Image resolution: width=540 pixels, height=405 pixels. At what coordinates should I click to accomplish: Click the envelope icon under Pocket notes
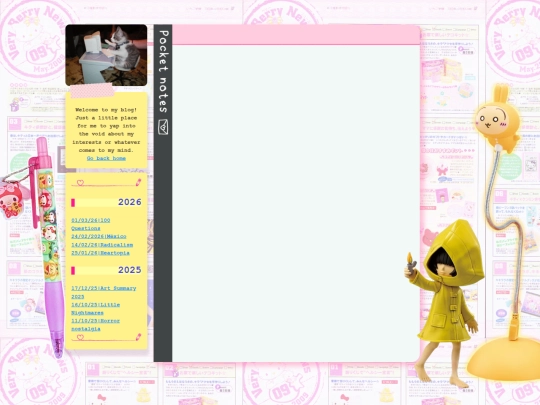click(x=163, y=127)
